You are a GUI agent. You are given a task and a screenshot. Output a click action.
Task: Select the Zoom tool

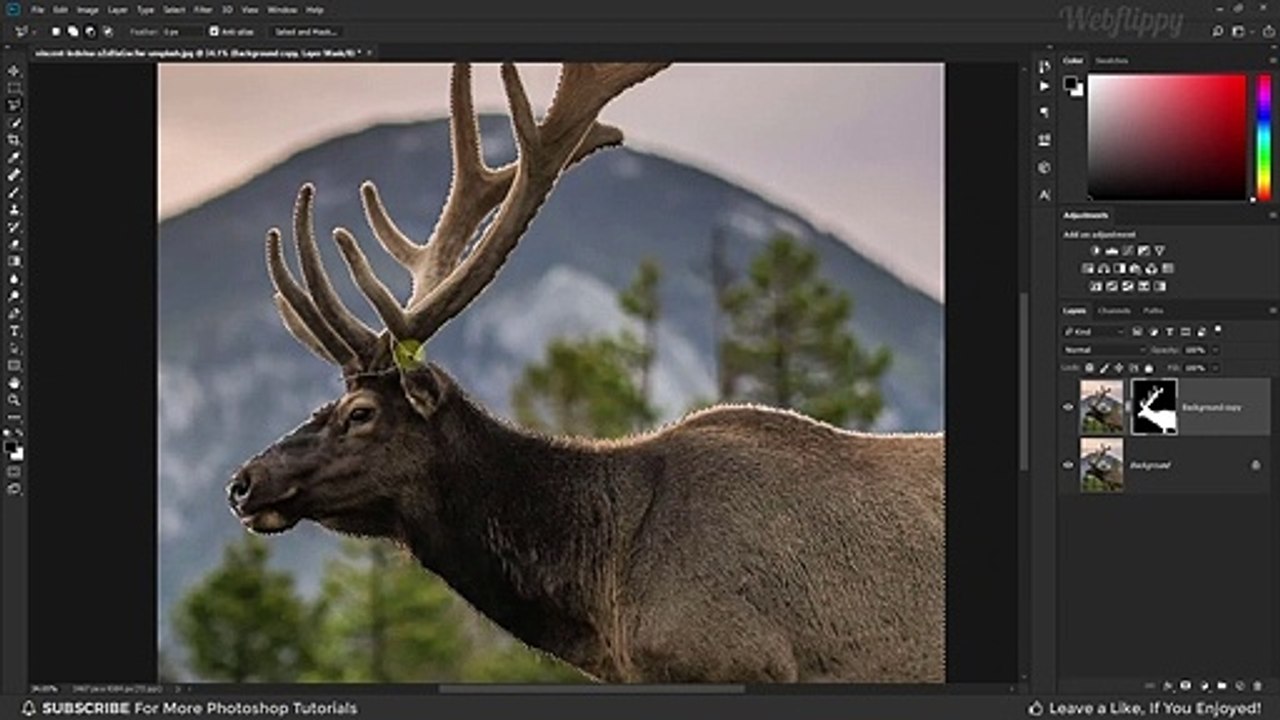coord(14,400)
